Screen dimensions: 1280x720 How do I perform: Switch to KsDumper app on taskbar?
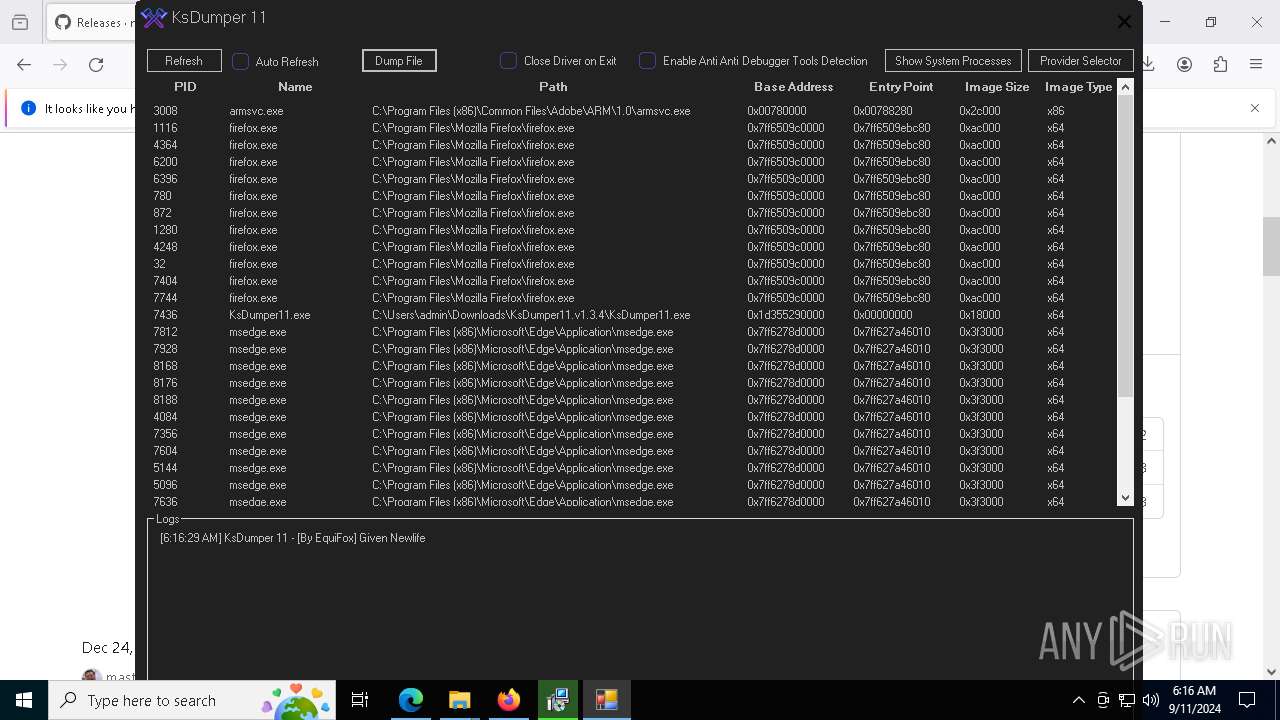606,700
